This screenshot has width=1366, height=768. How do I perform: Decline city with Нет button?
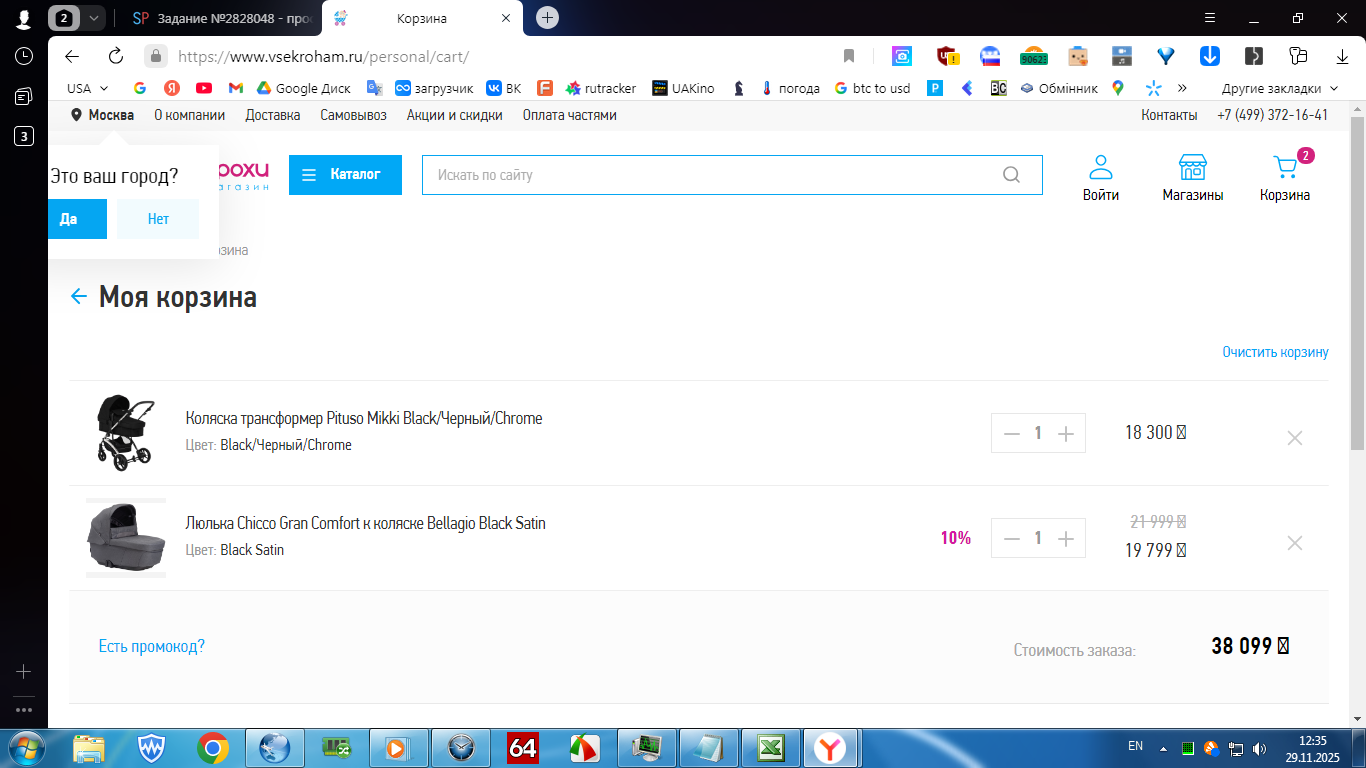pos(158,219)
